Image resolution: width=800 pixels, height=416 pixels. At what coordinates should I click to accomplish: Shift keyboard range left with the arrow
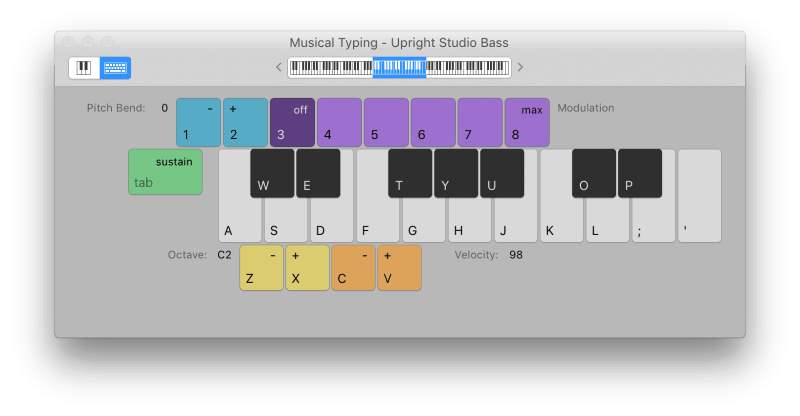[279, 67]
